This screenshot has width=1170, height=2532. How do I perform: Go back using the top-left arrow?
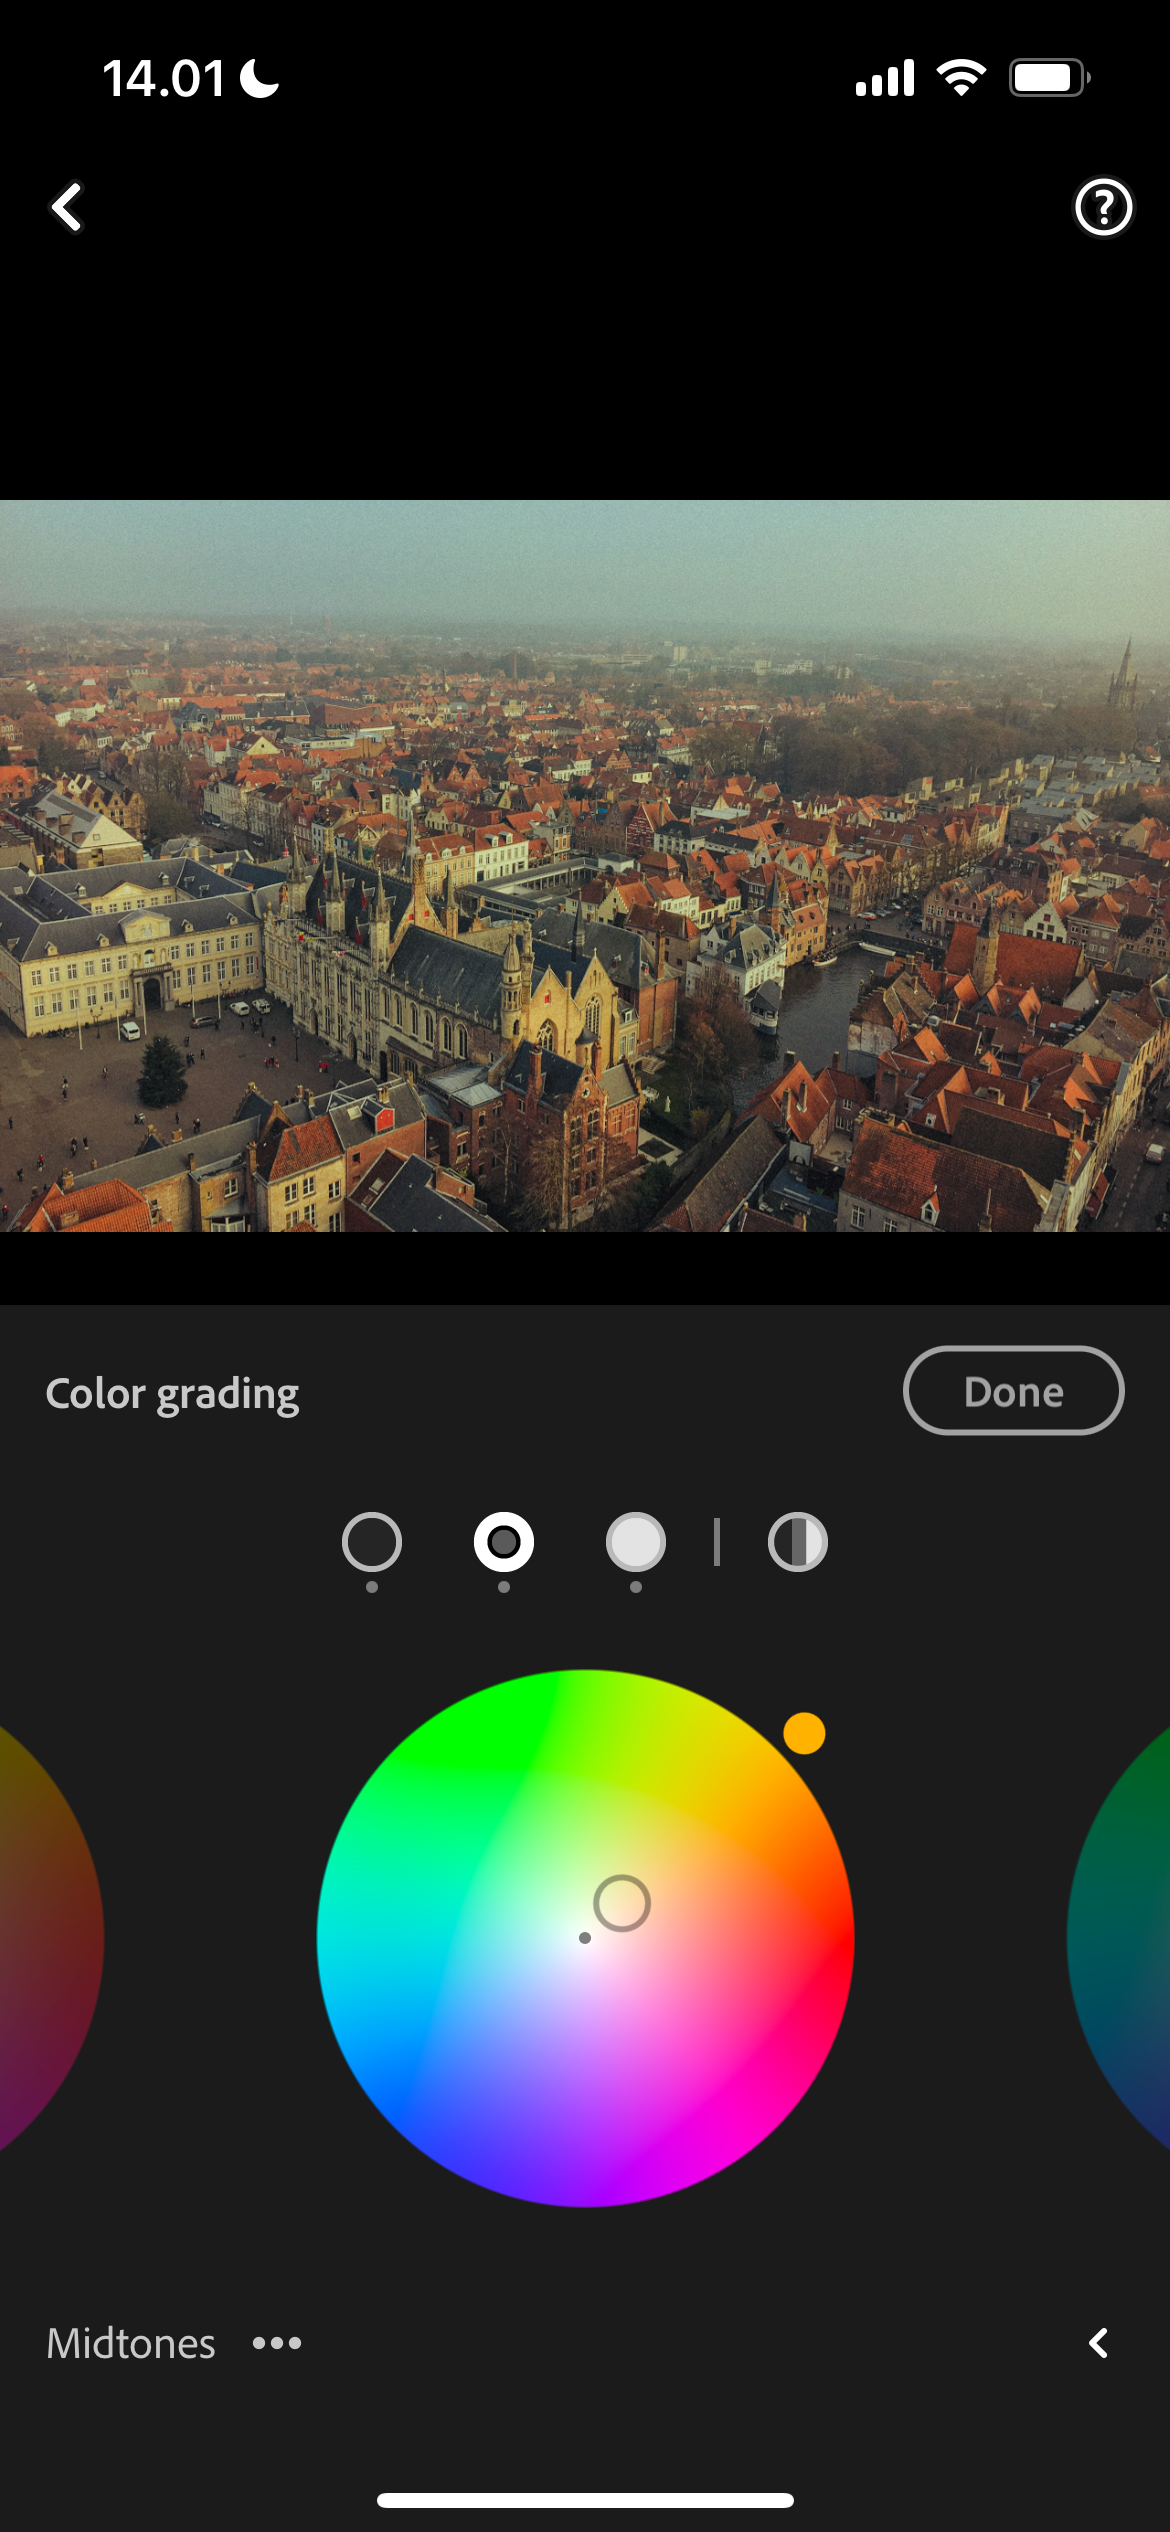(67, 207)
